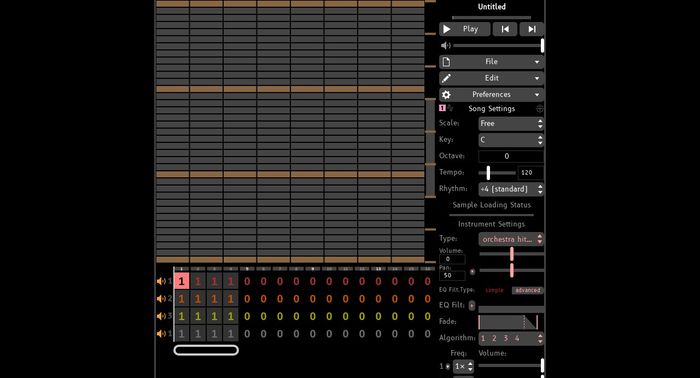This screenshot has width=700, height=378.
Task: Open the Rhythm dropdown showing ÷4 (standard)
Action: pos(511,189)
